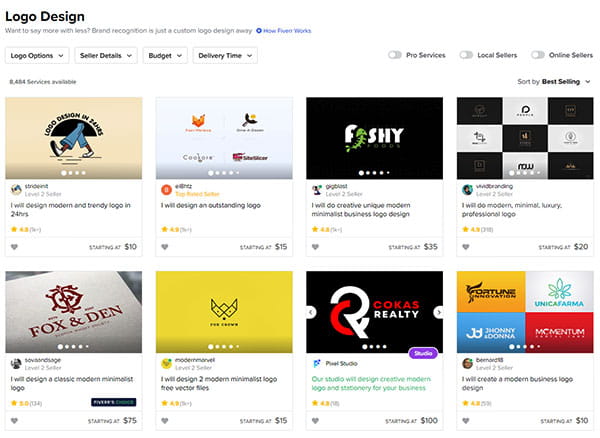Click $100 starting price on Pixel Studio gig

tap(429, 420)
